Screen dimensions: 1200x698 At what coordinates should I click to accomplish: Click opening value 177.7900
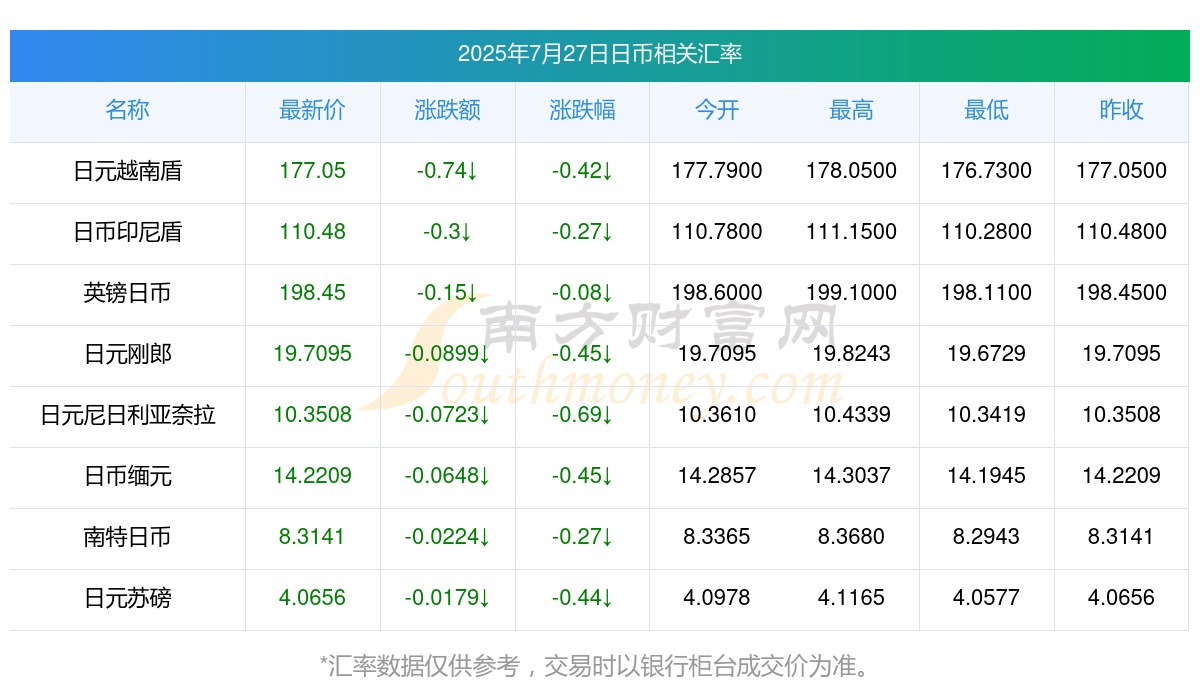717,171
